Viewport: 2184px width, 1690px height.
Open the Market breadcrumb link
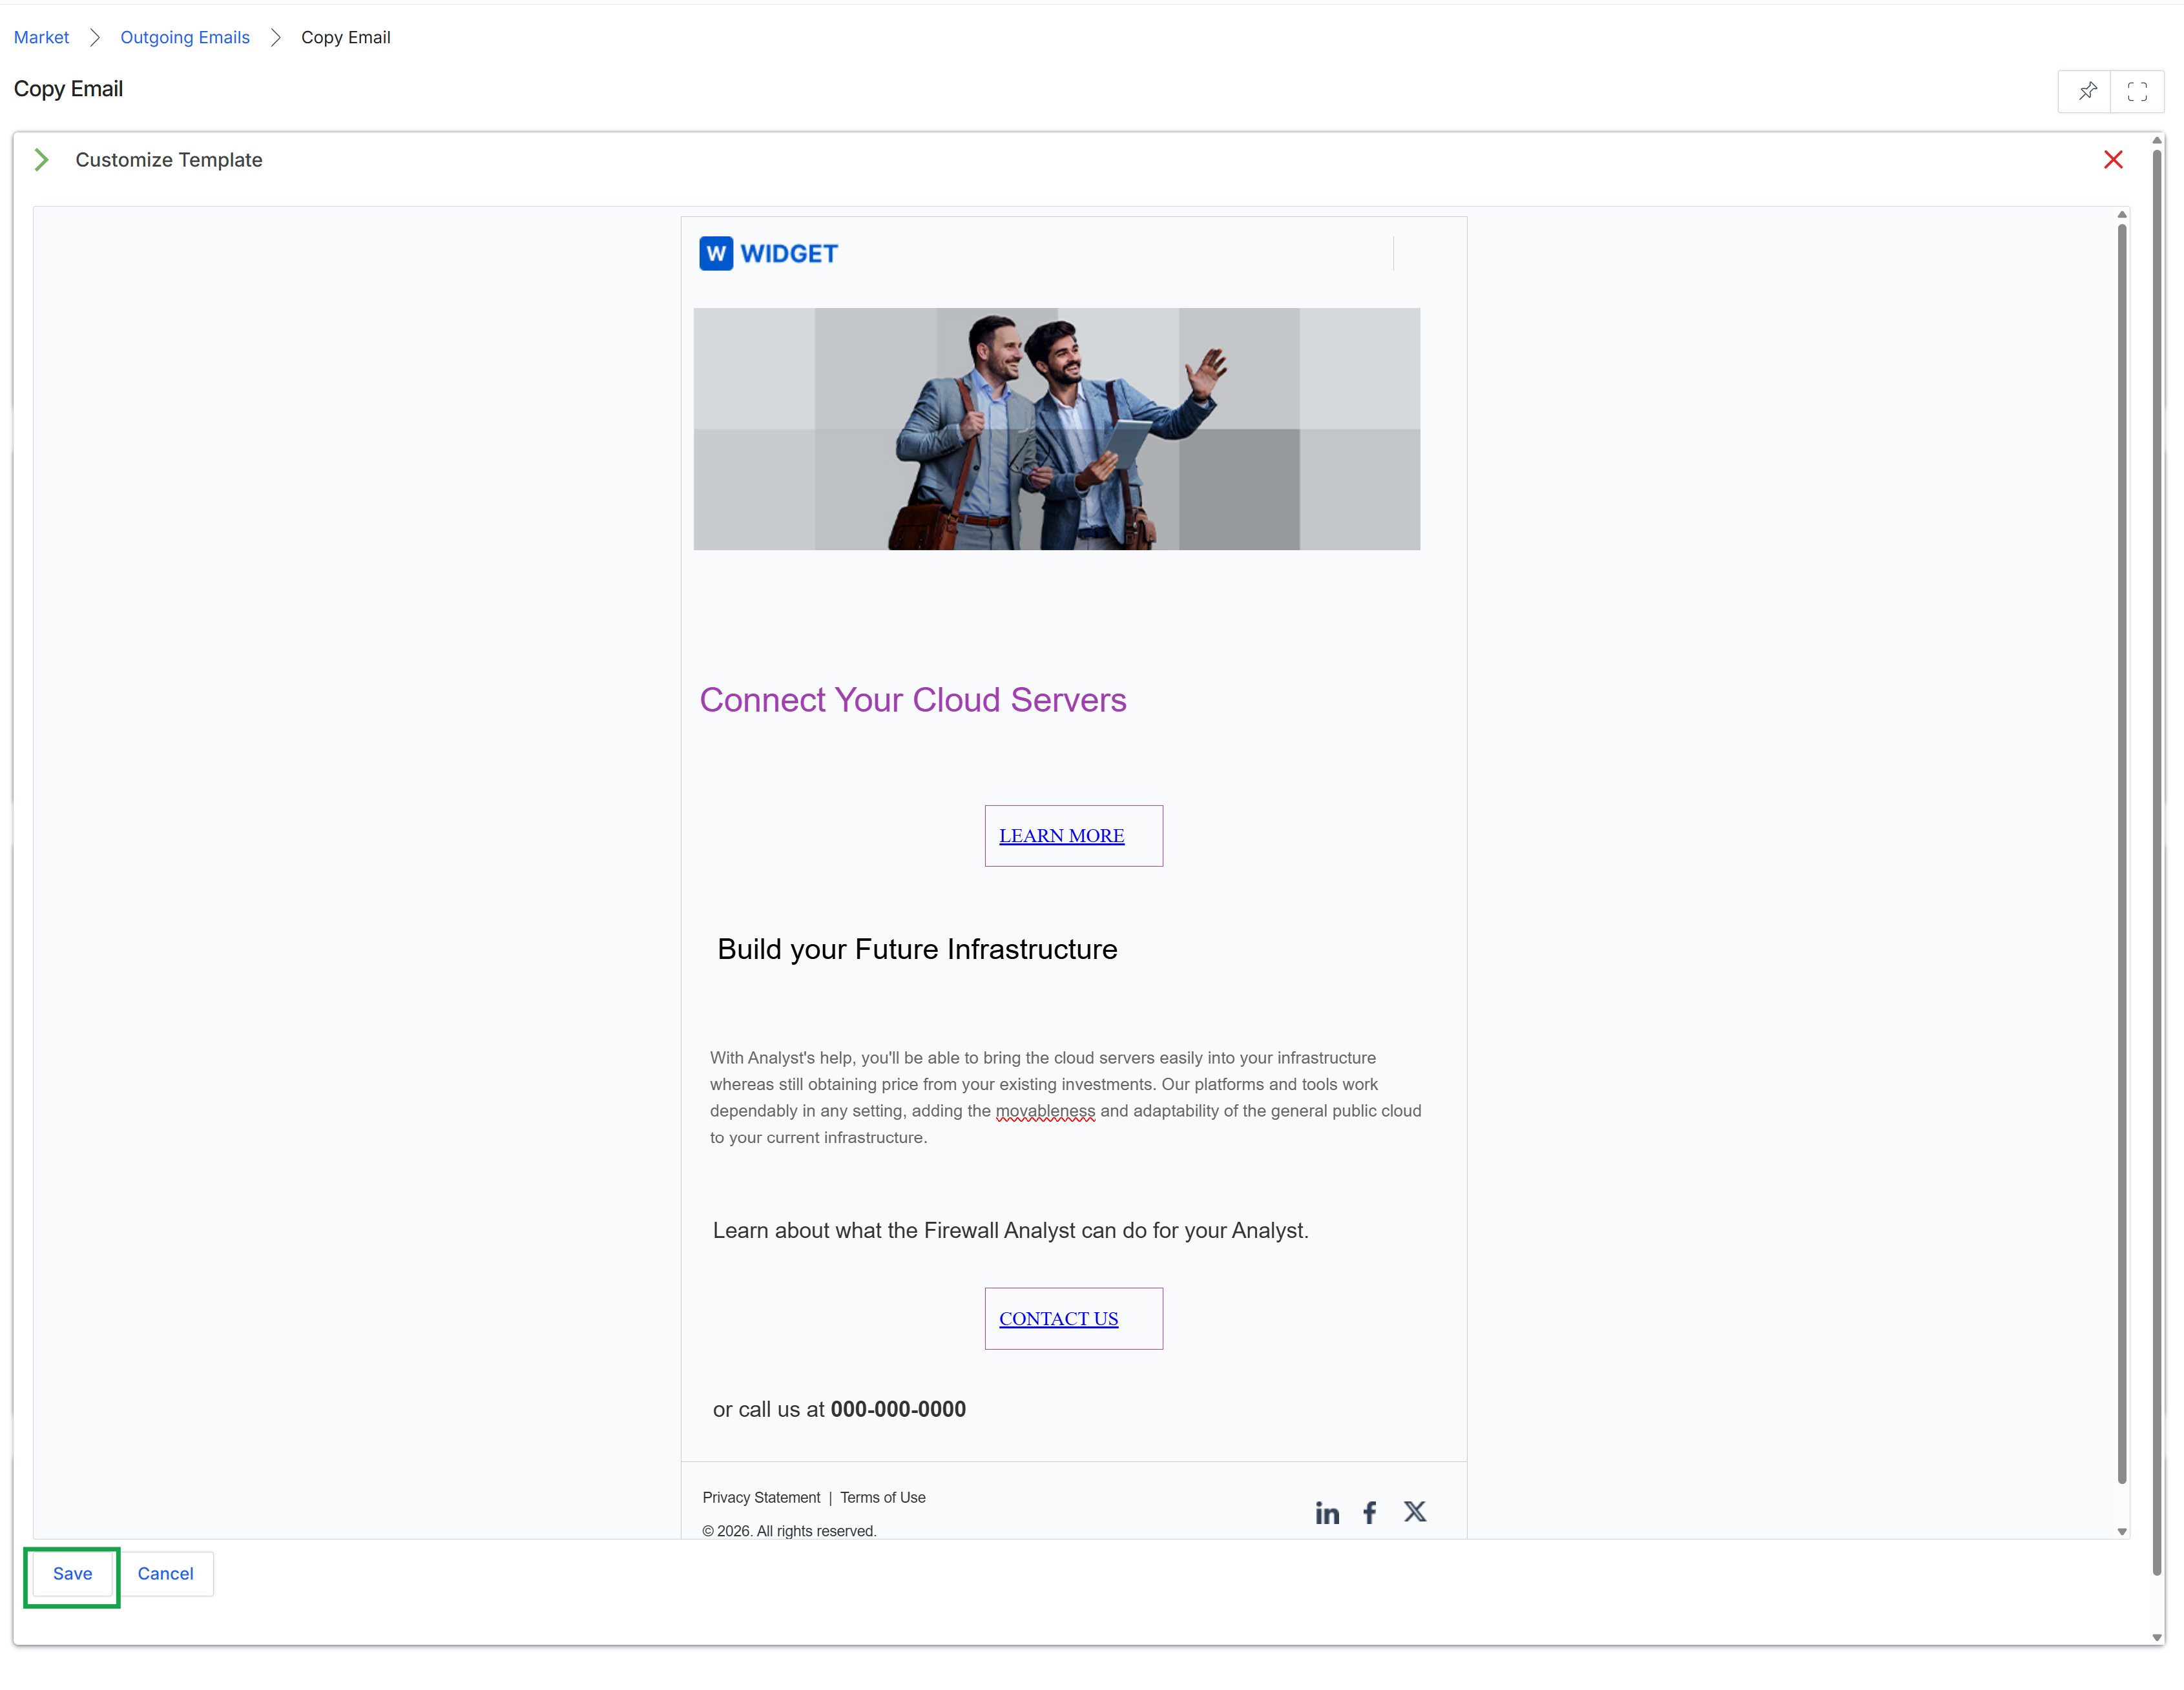tap(41, 37)
